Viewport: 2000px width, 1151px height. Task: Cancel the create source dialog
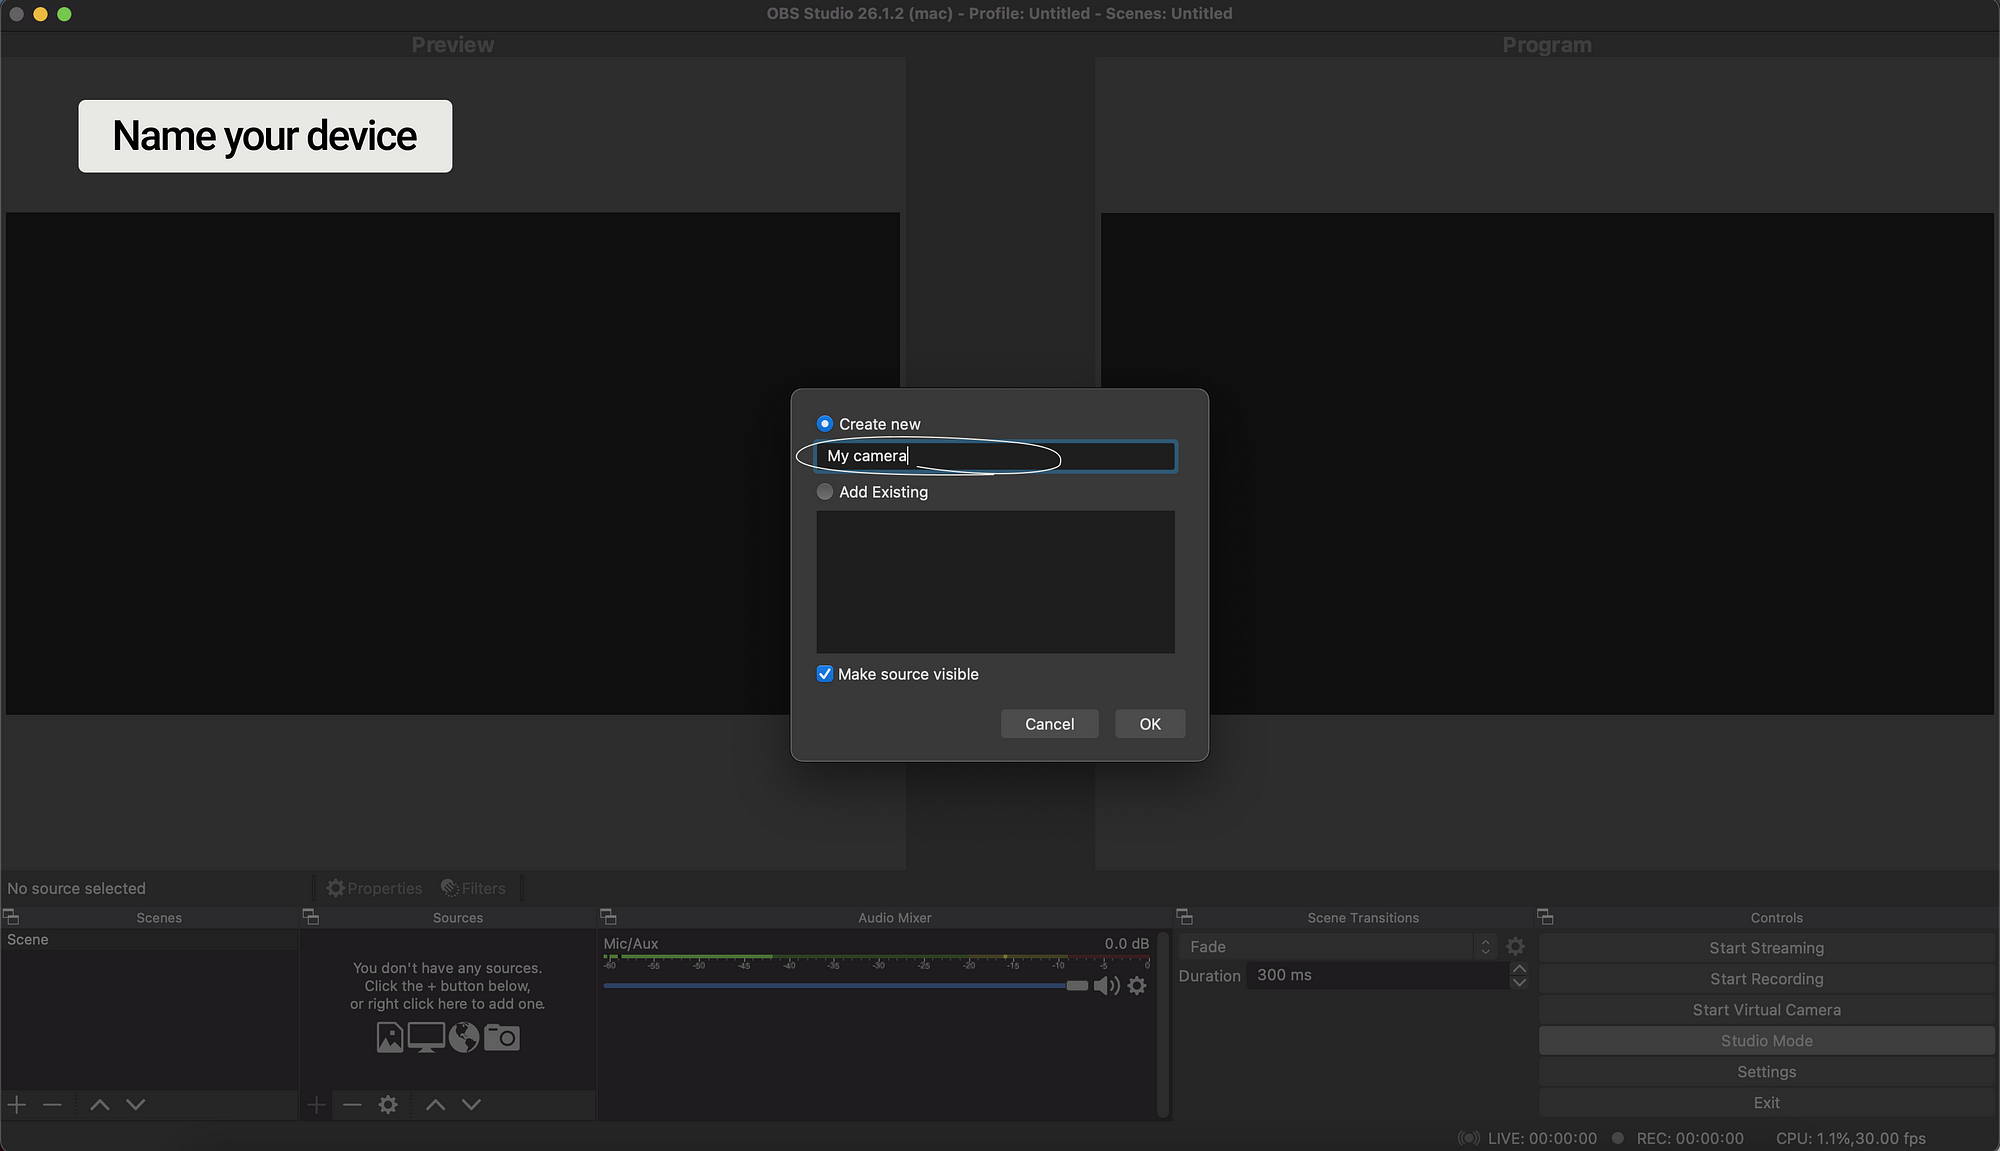click(x=1049, y=724)
